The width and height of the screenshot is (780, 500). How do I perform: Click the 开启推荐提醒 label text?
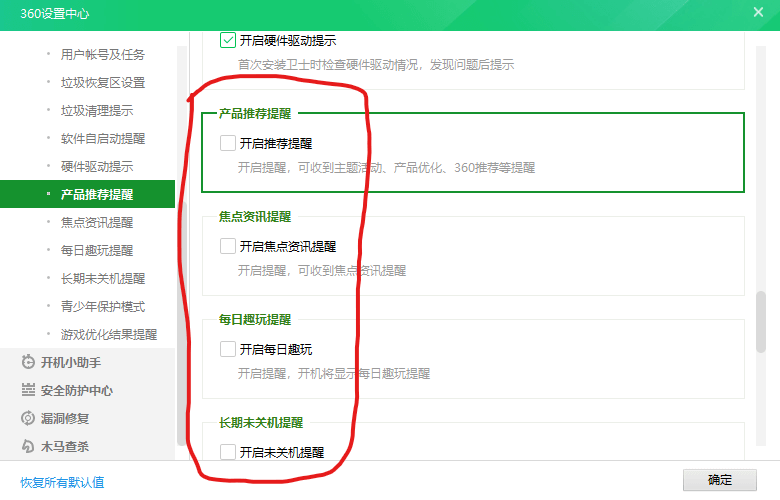point(276,144)
